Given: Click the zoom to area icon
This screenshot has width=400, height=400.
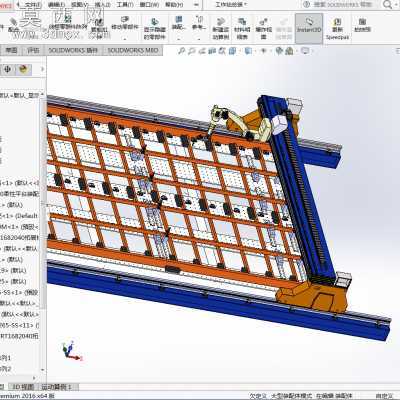Looking at the screenshot, I should [x=191, y=51].
